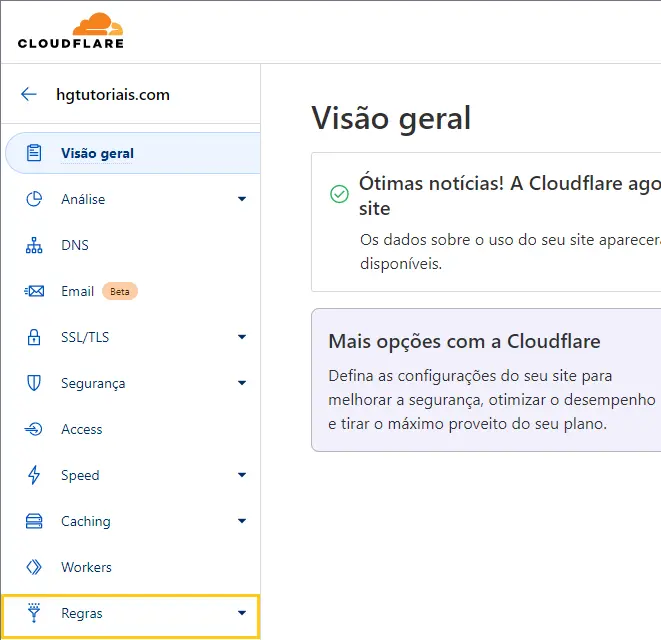Screen dimensions: 661x640
Task: Click the Regras filter icon
Action: pos(34,613)
